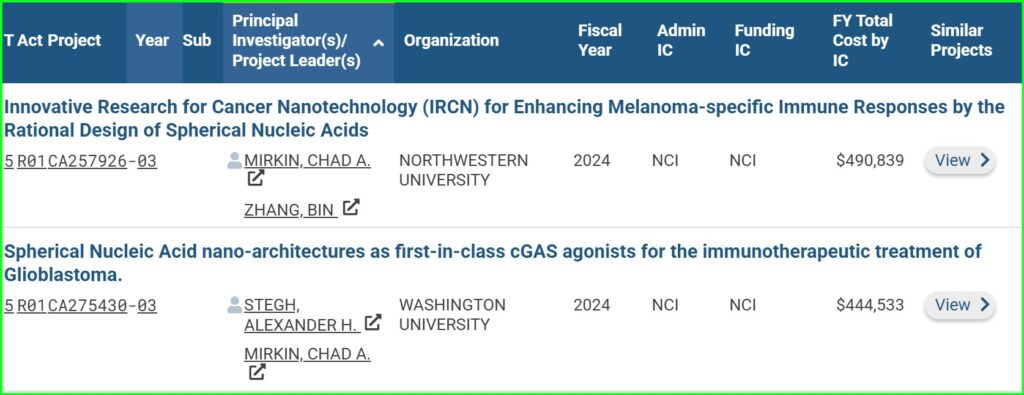Sort by Act Project column header
The image size is (1024, 395).
click(x=52, y=40)
